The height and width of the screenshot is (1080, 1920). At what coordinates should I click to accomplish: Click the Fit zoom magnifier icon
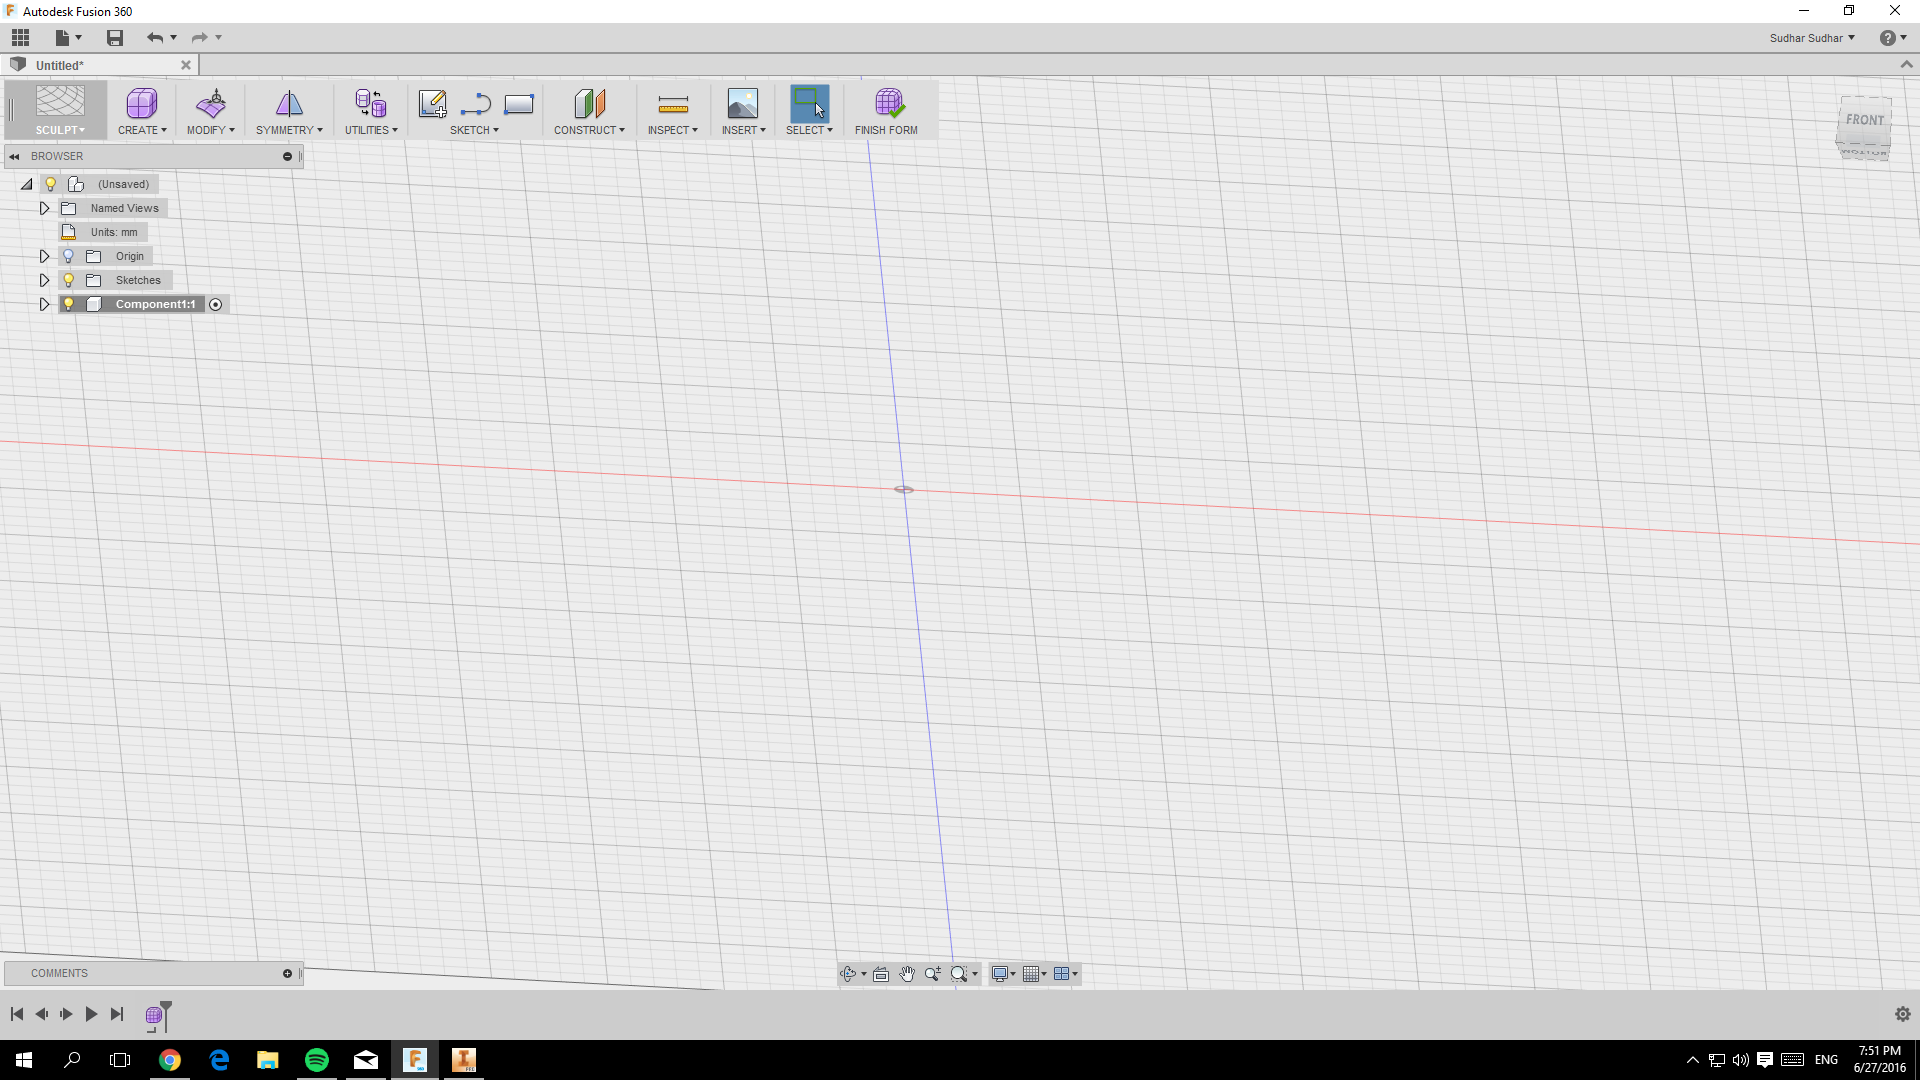click(959, 974)
